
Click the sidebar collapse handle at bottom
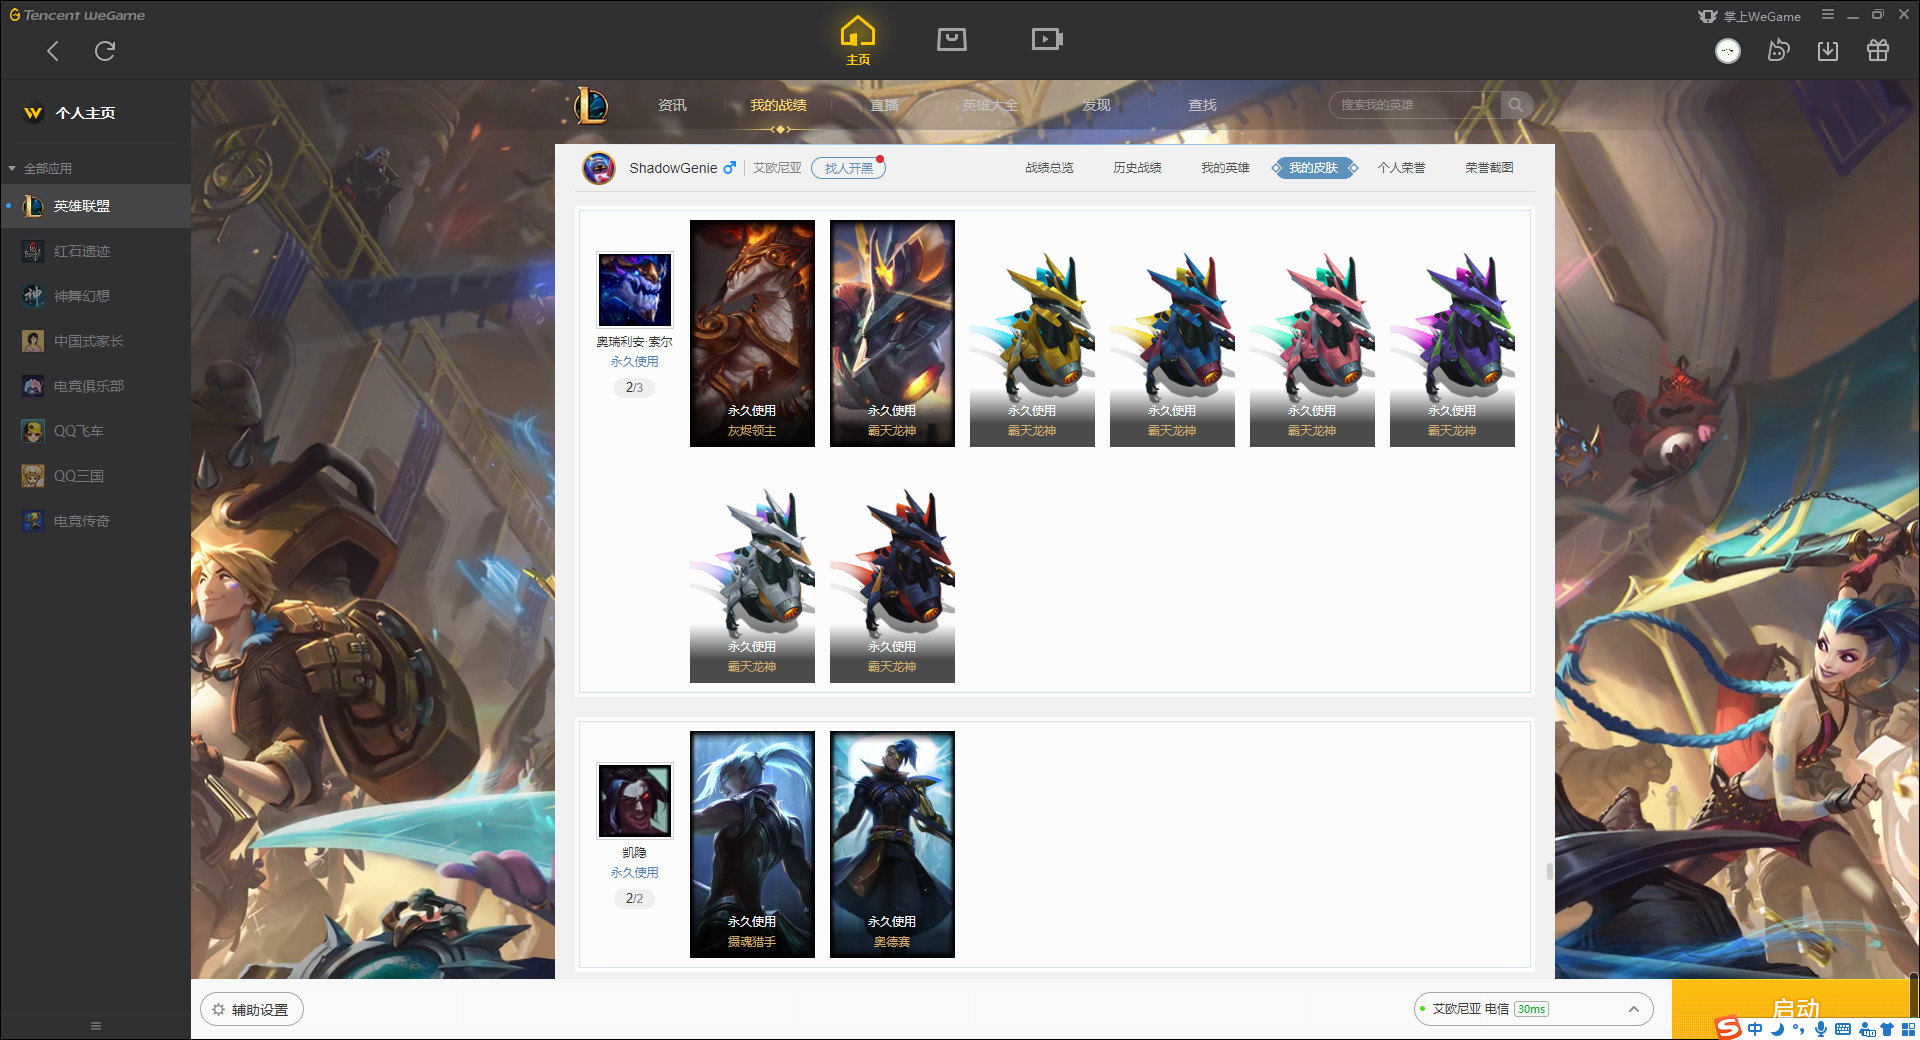(x=96, y=1026)
